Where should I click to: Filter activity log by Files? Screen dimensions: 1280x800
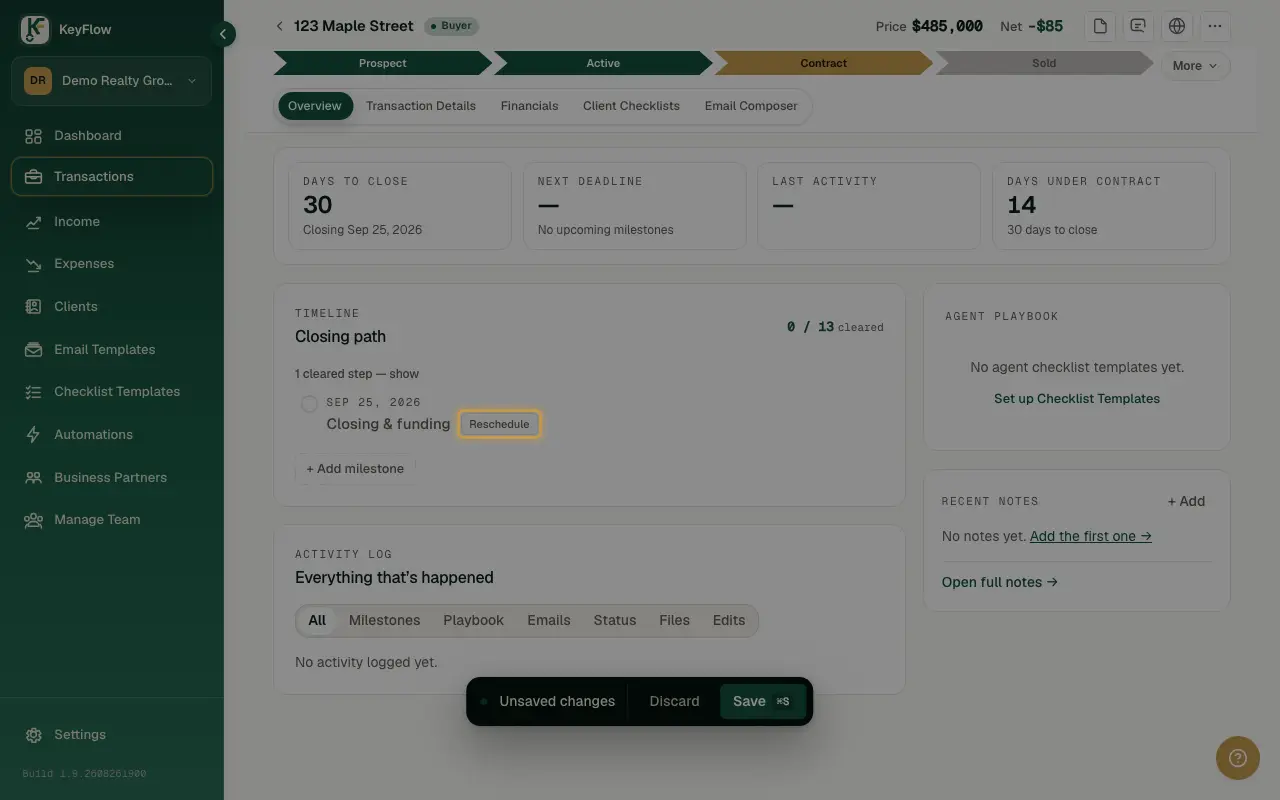tap(674, 621)
